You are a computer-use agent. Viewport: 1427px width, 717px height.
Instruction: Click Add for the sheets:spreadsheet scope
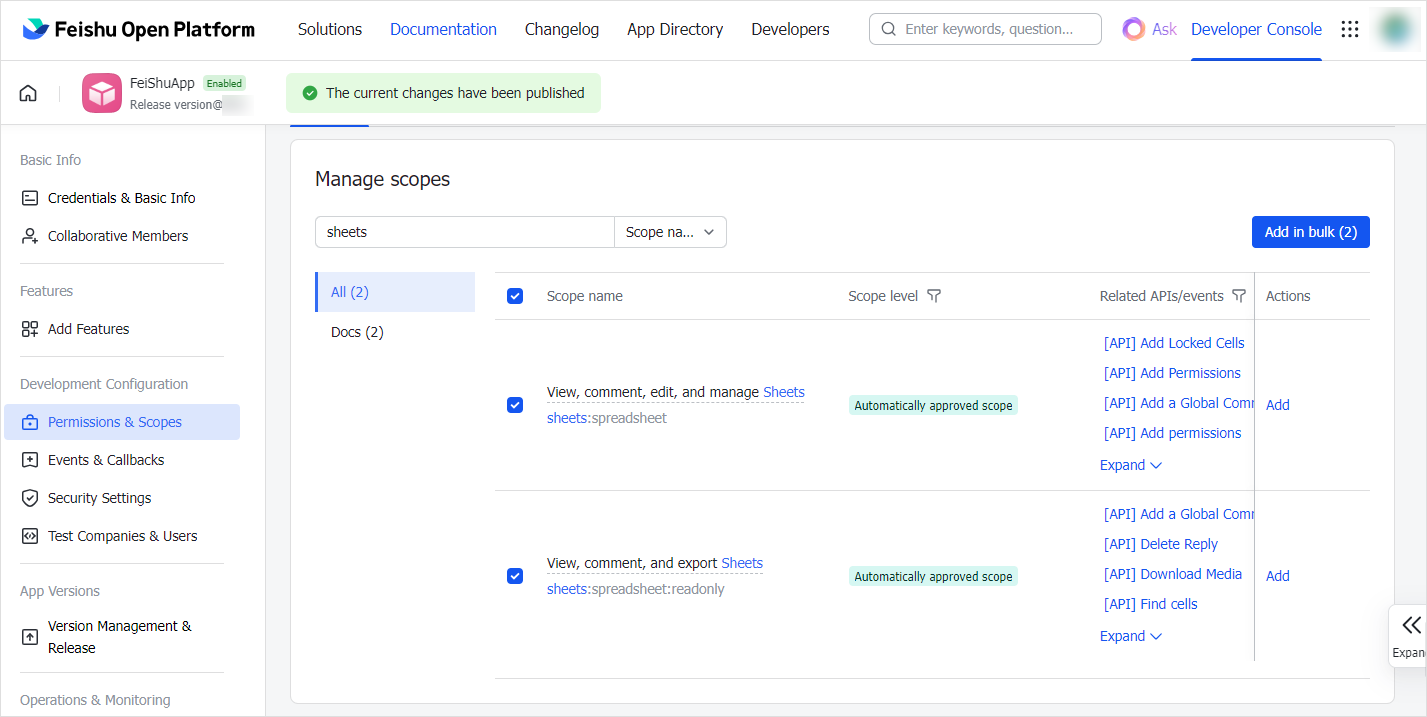pos(1278,405)
